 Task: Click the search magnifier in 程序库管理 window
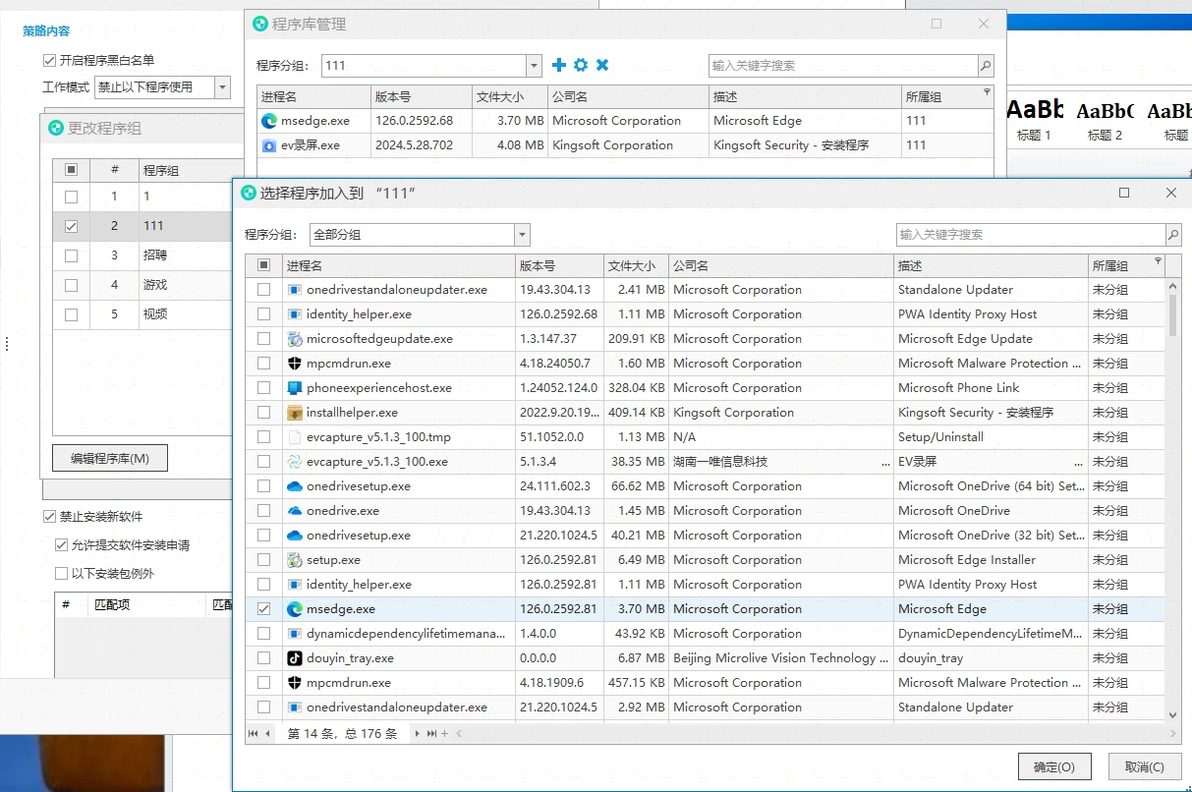click(x=986, y=66)
